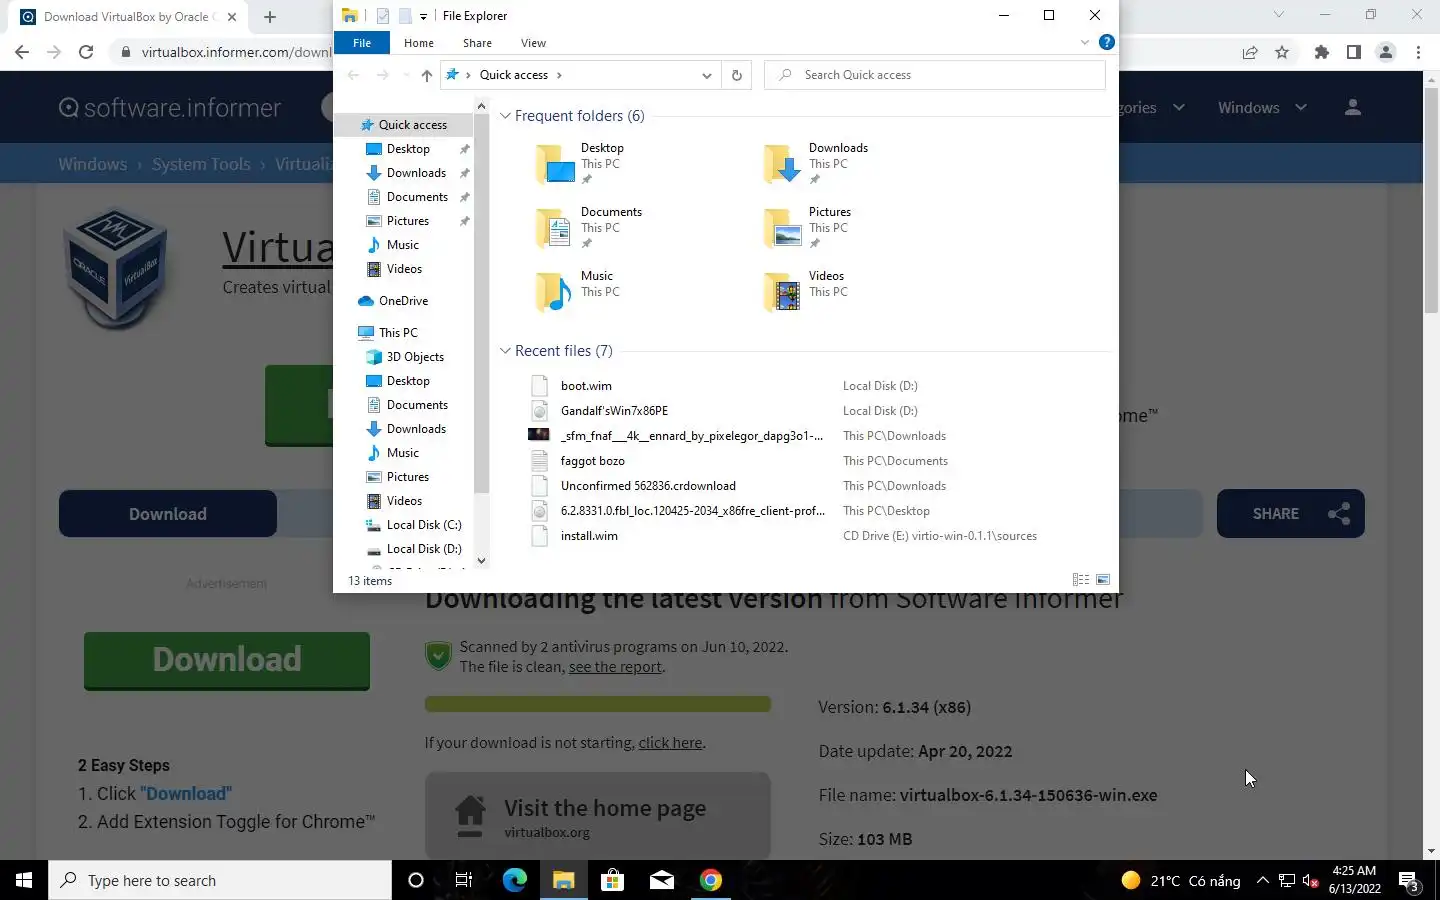Click Properties icon in quick access toolbar
1440x900 pixels.
click(x=383, y=16)
